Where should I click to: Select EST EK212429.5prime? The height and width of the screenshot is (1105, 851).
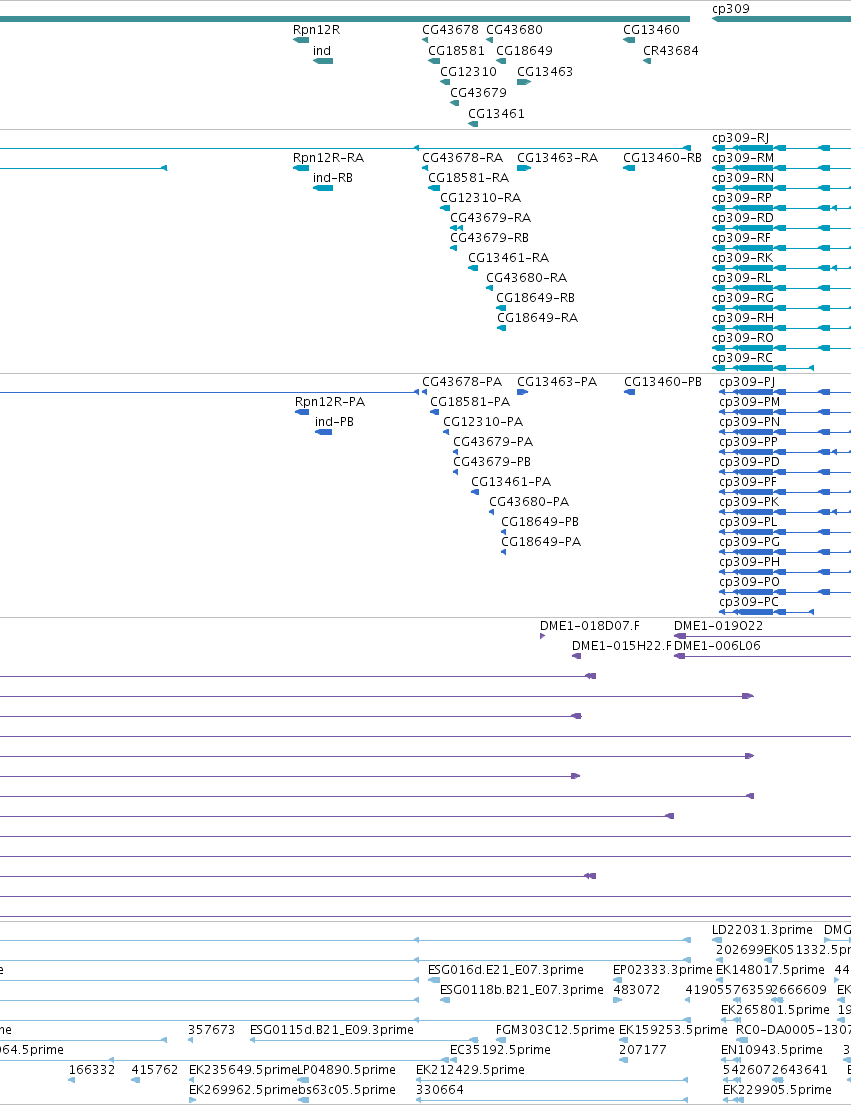pyautogui.click(x=552, y=1080)
